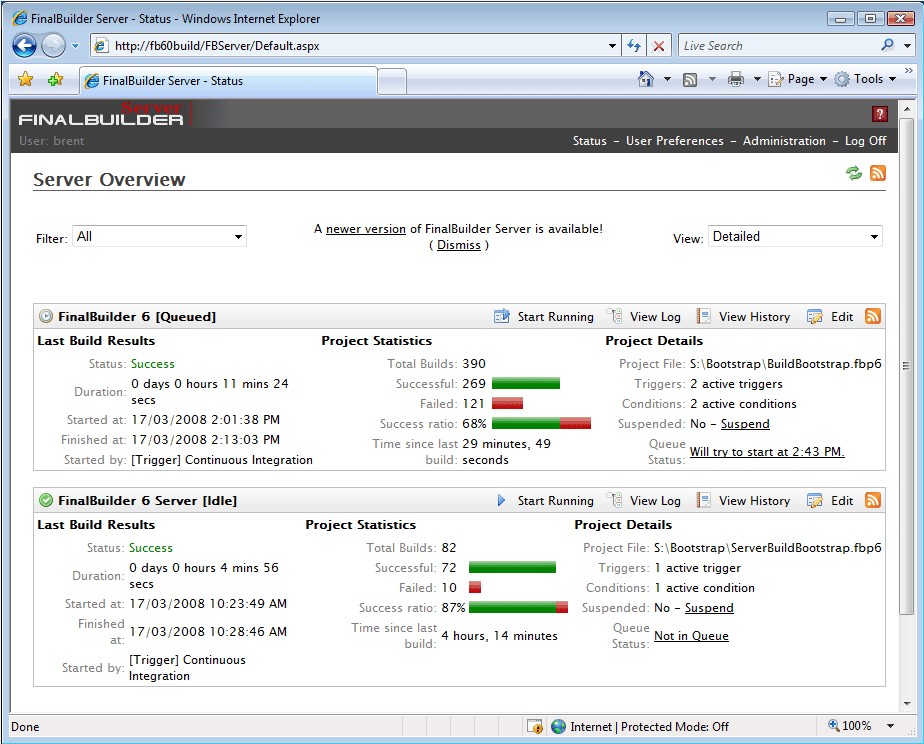Expand the Print button dropdown arrow
924x744 pixels.
tap(757, 79)
